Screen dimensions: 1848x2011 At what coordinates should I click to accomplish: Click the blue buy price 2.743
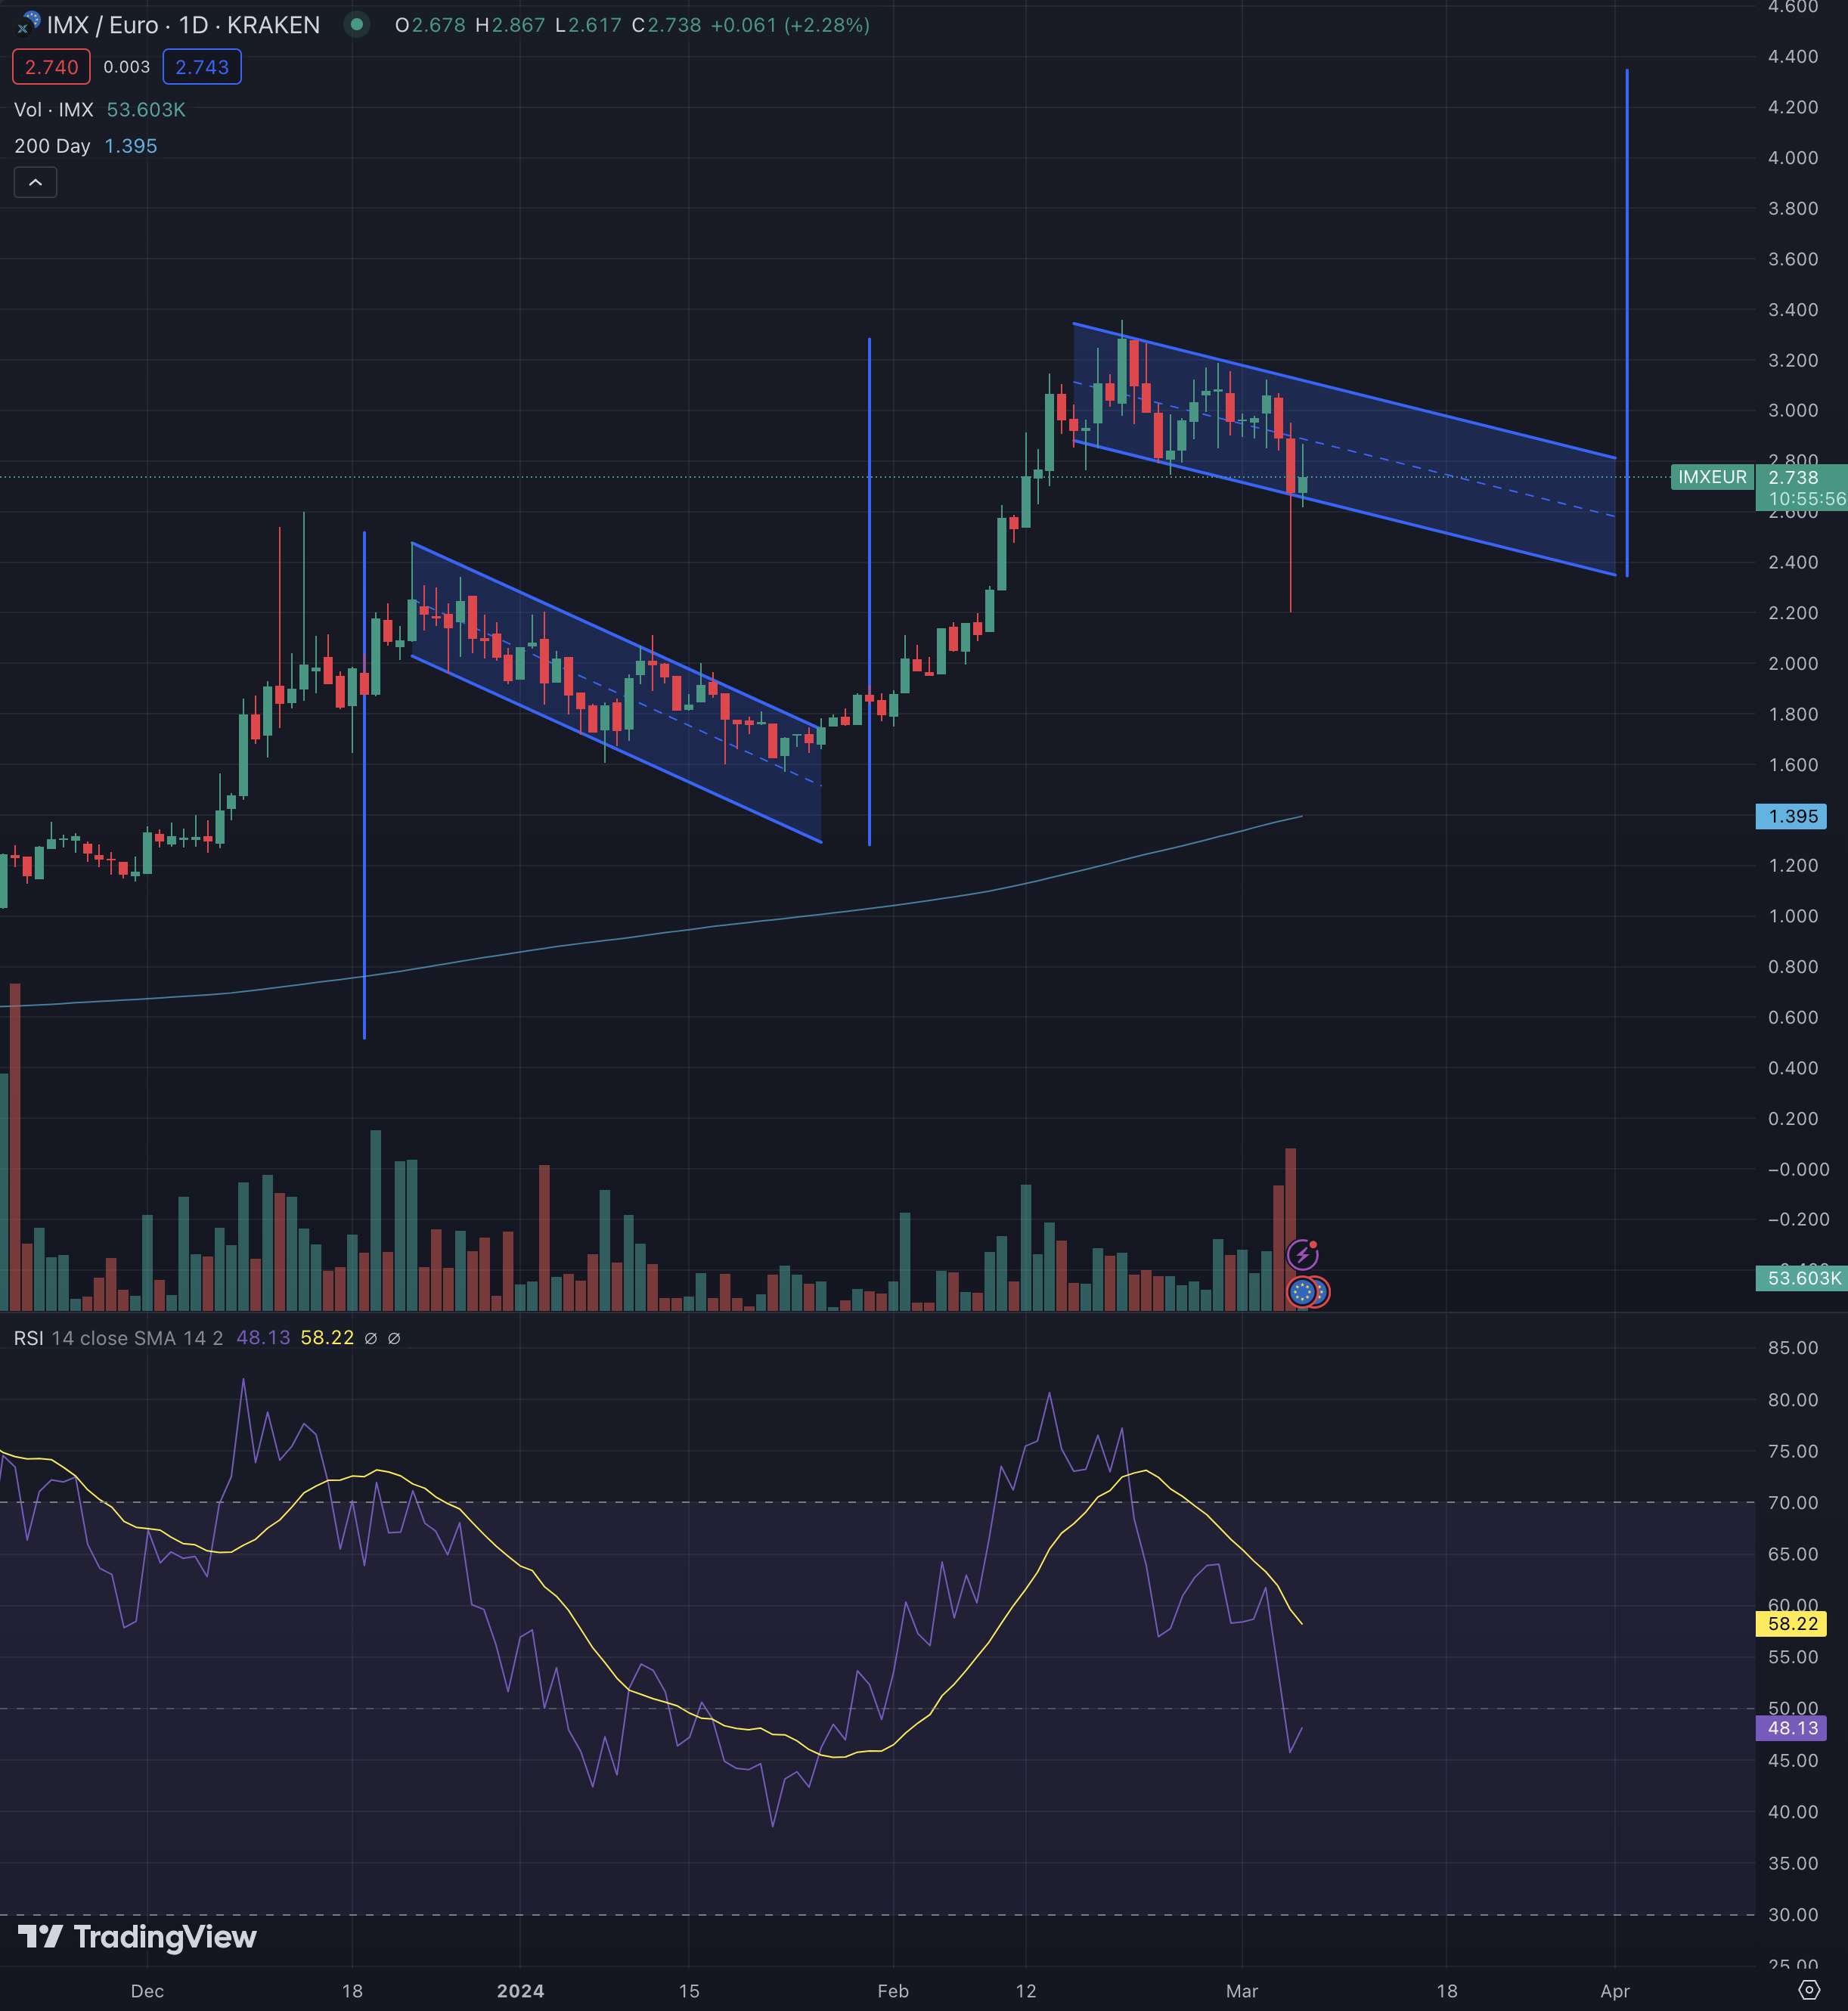coord(202,67)
